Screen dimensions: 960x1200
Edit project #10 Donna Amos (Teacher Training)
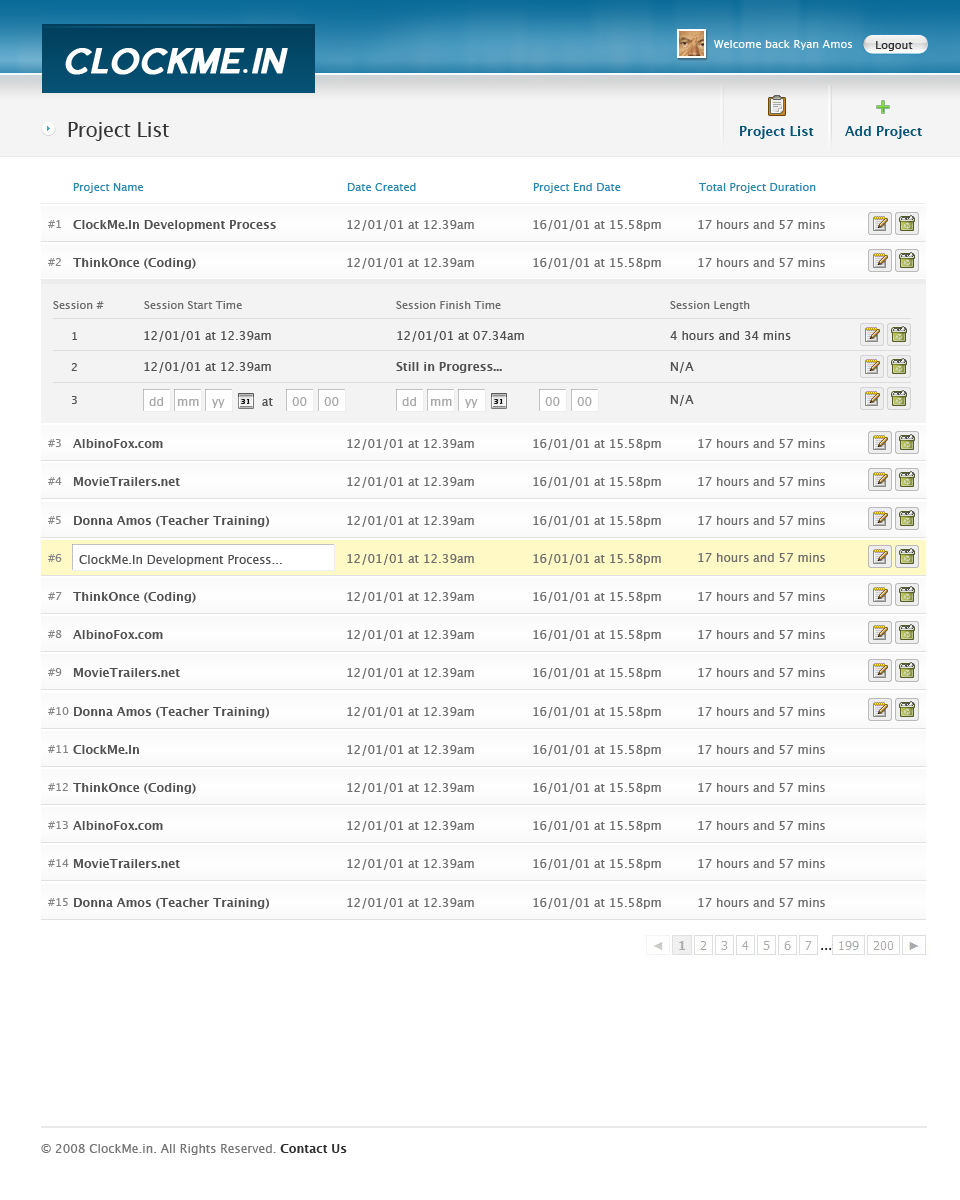(880, 710)
